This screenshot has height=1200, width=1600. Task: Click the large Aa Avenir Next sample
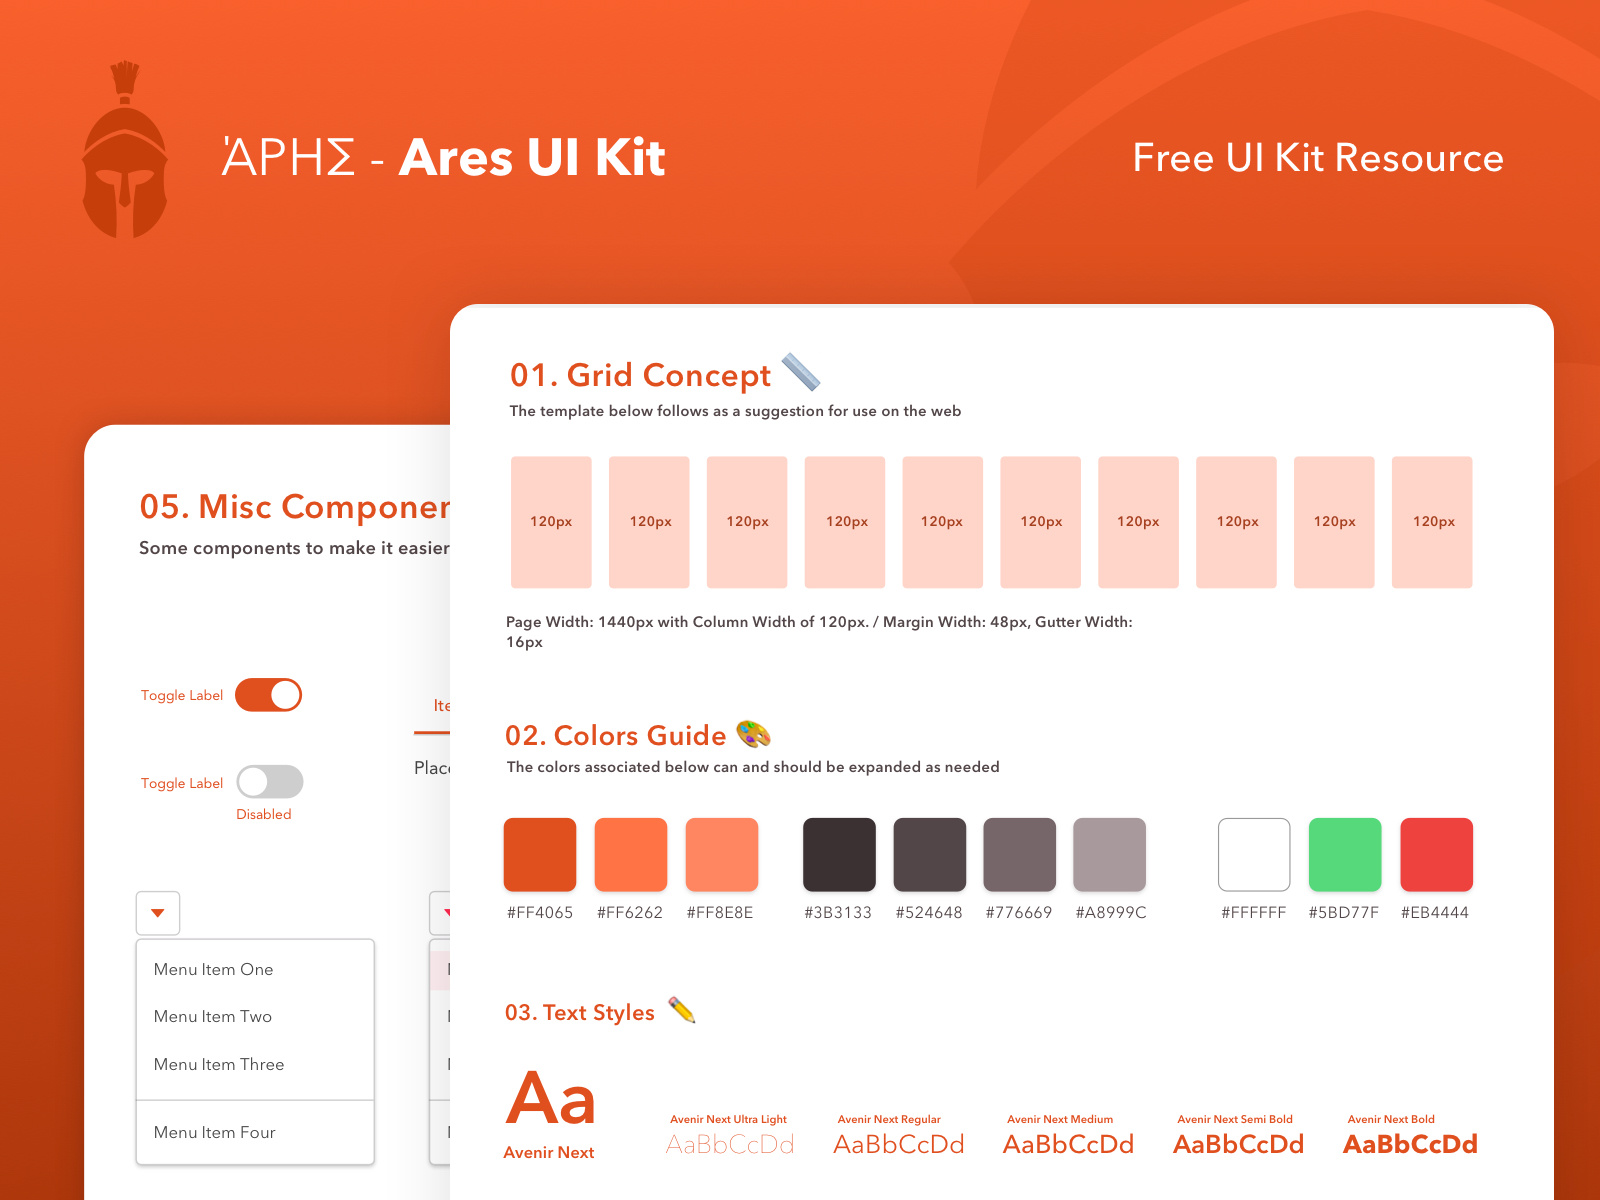pyautogui.click(x=551, y=1098)
